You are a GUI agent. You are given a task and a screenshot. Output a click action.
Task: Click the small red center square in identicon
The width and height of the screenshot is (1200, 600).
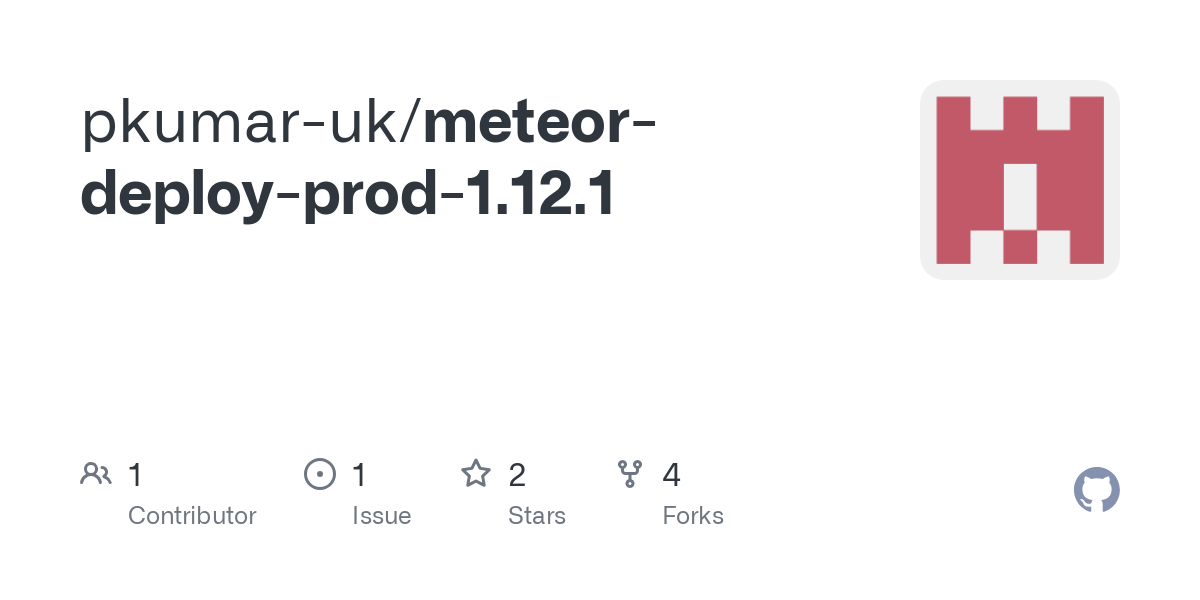click(1019, 247)
